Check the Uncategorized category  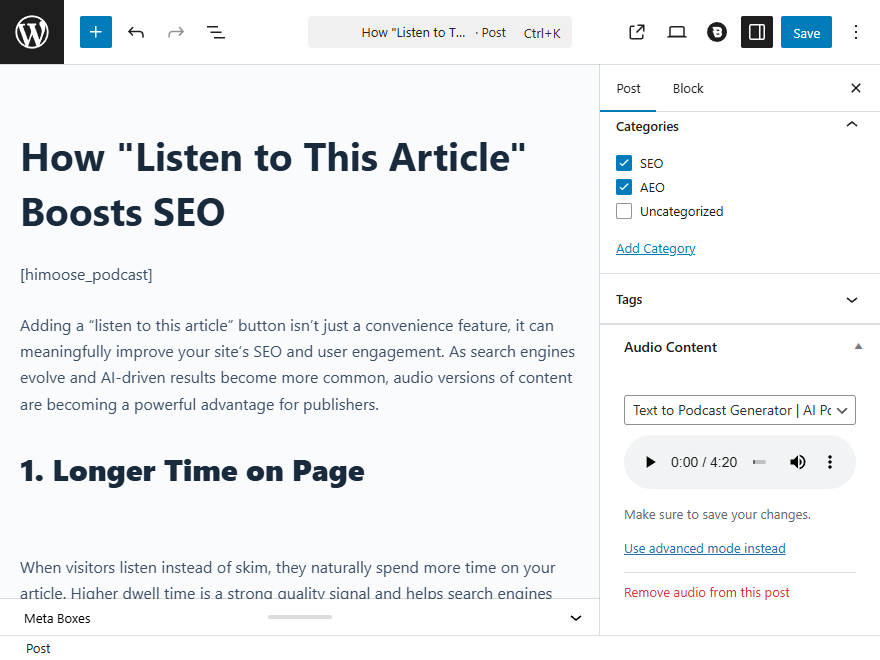pos(624,211)
